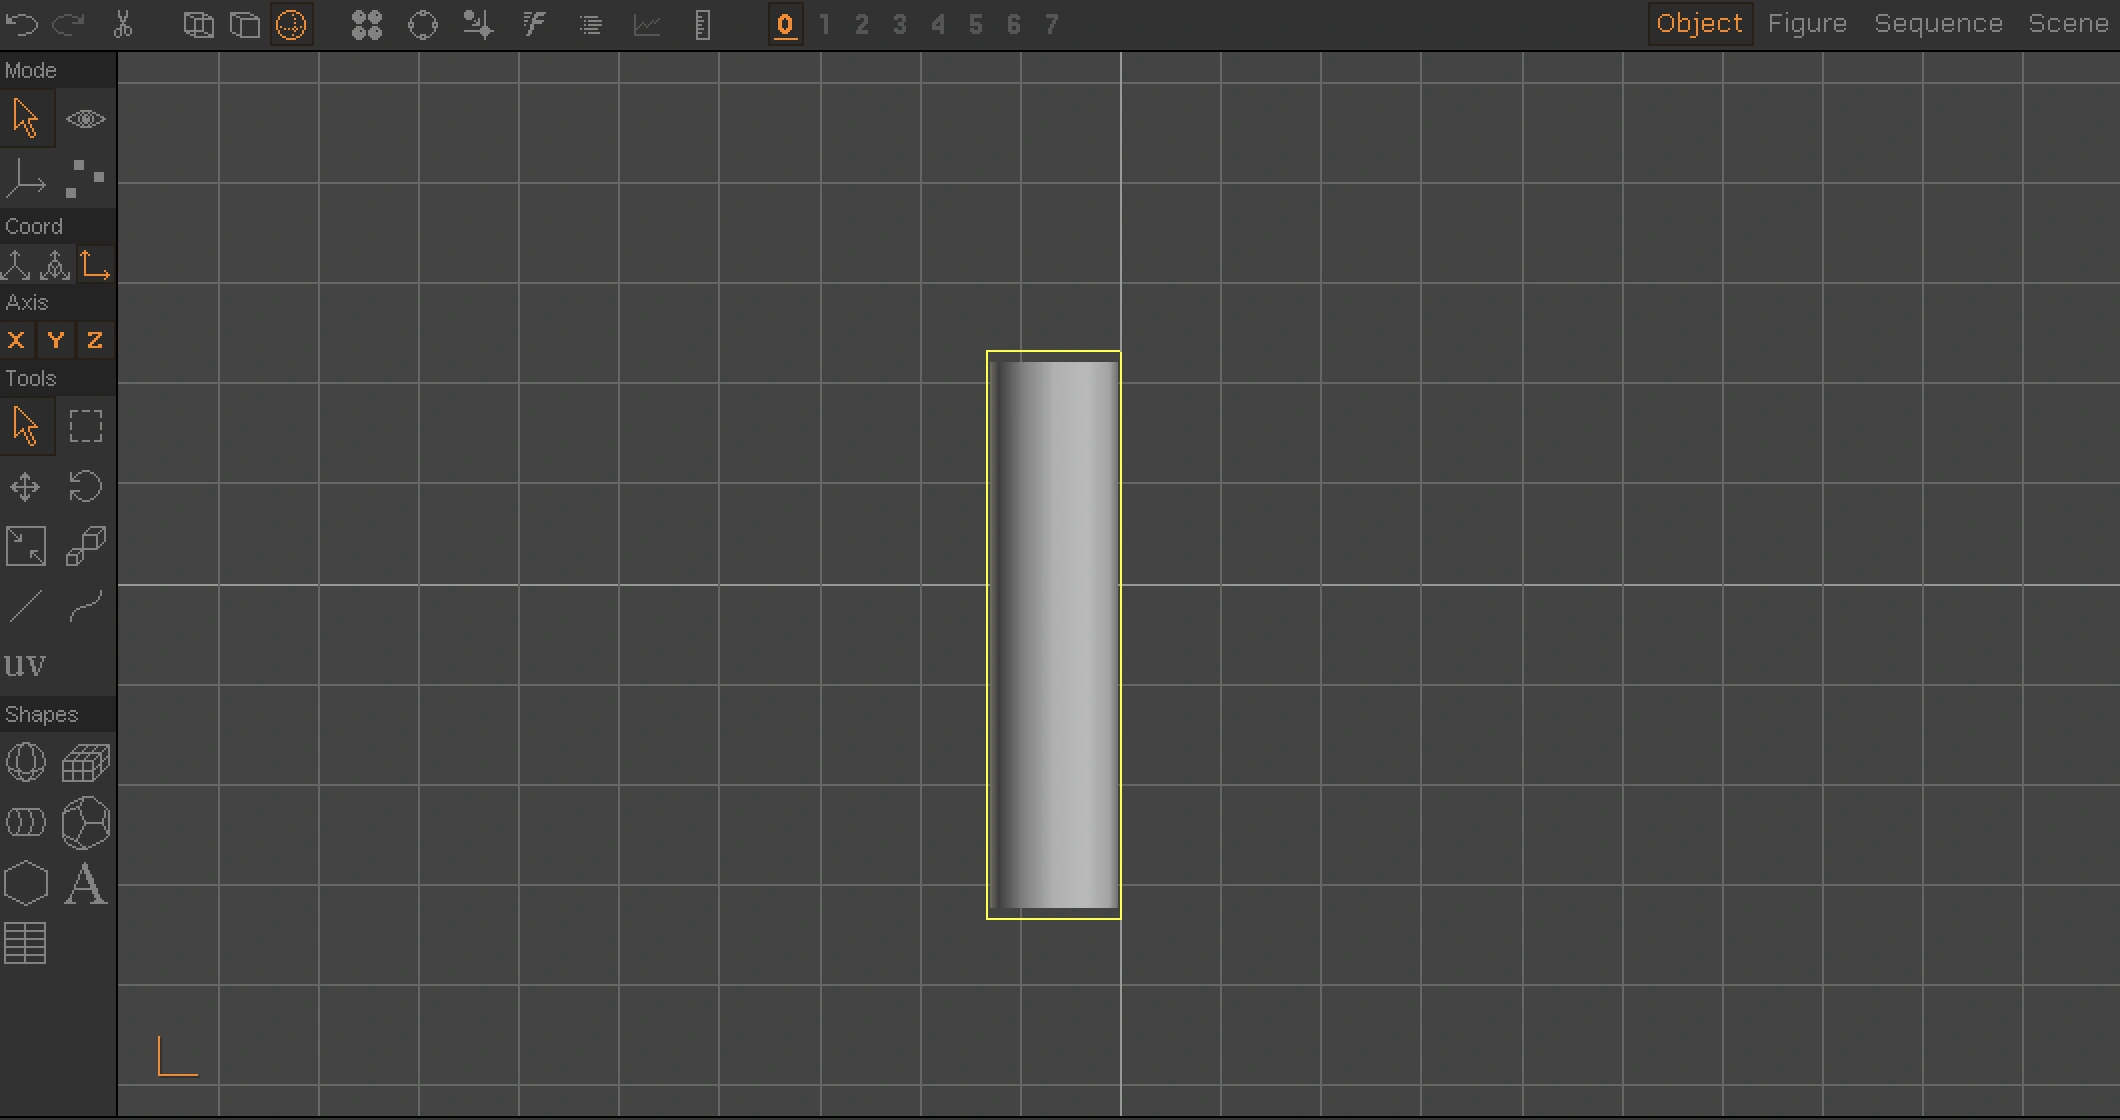2120x1120 pixels.
Task: Toggle the Y axis constraint
Action: click(55, 340)
